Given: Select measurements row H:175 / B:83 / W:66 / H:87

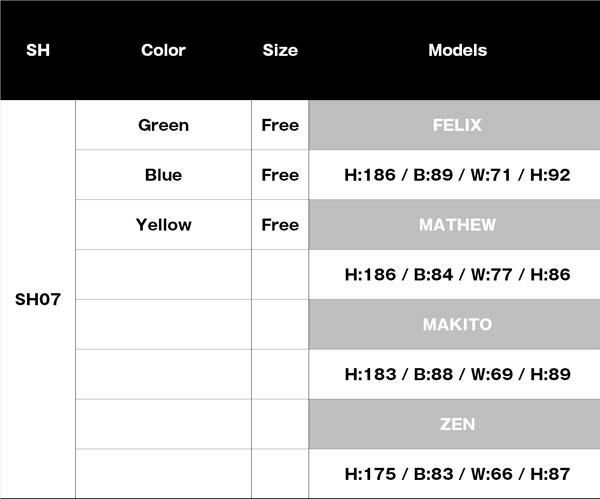Looking at the screenshot, I should point(457,473).
